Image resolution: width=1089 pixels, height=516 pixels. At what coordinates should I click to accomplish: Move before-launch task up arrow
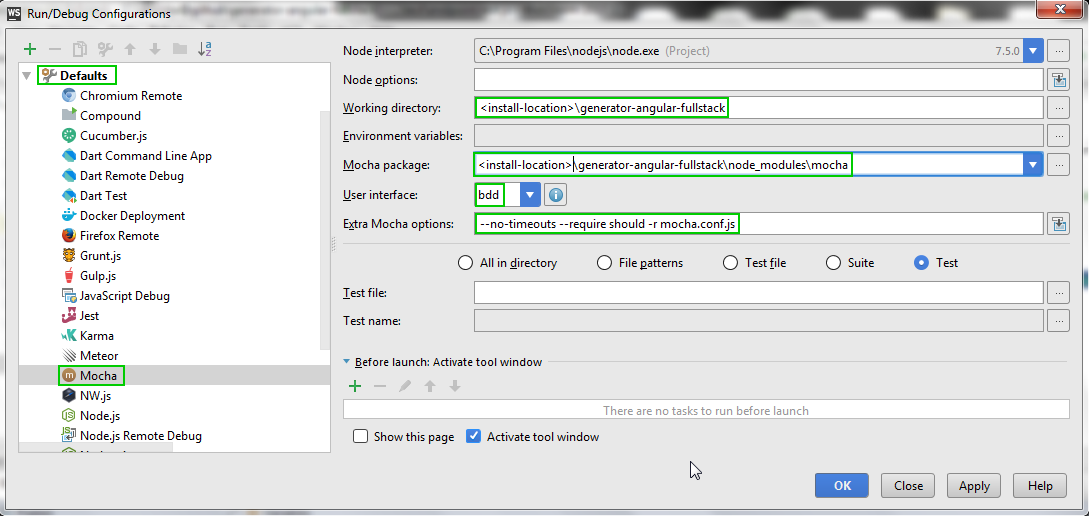click(x=430, y=386)
